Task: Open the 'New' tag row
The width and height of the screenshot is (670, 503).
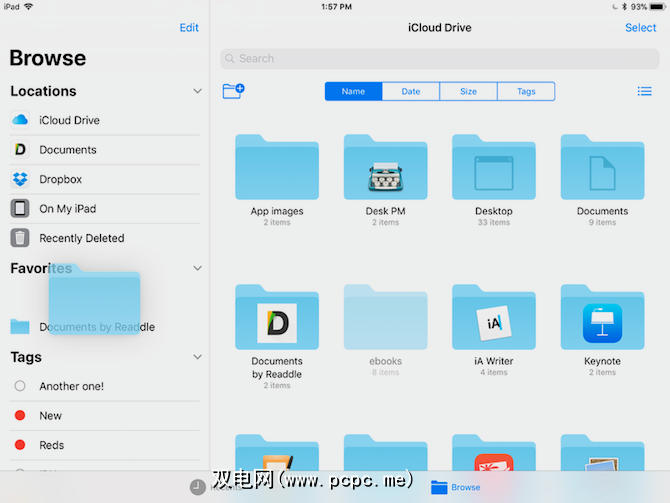Action: 105,415
